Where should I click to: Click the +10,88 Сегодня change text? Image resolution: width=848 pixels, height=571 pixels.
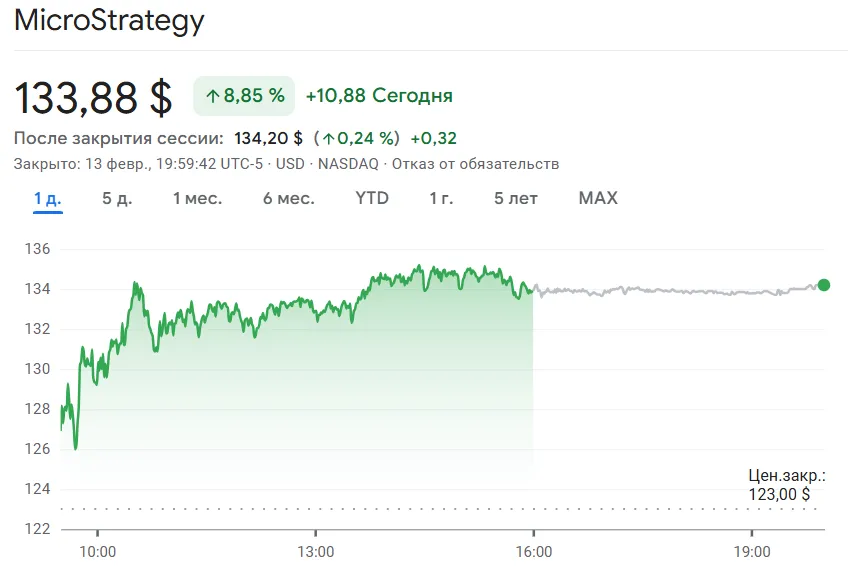pos(379,96)
